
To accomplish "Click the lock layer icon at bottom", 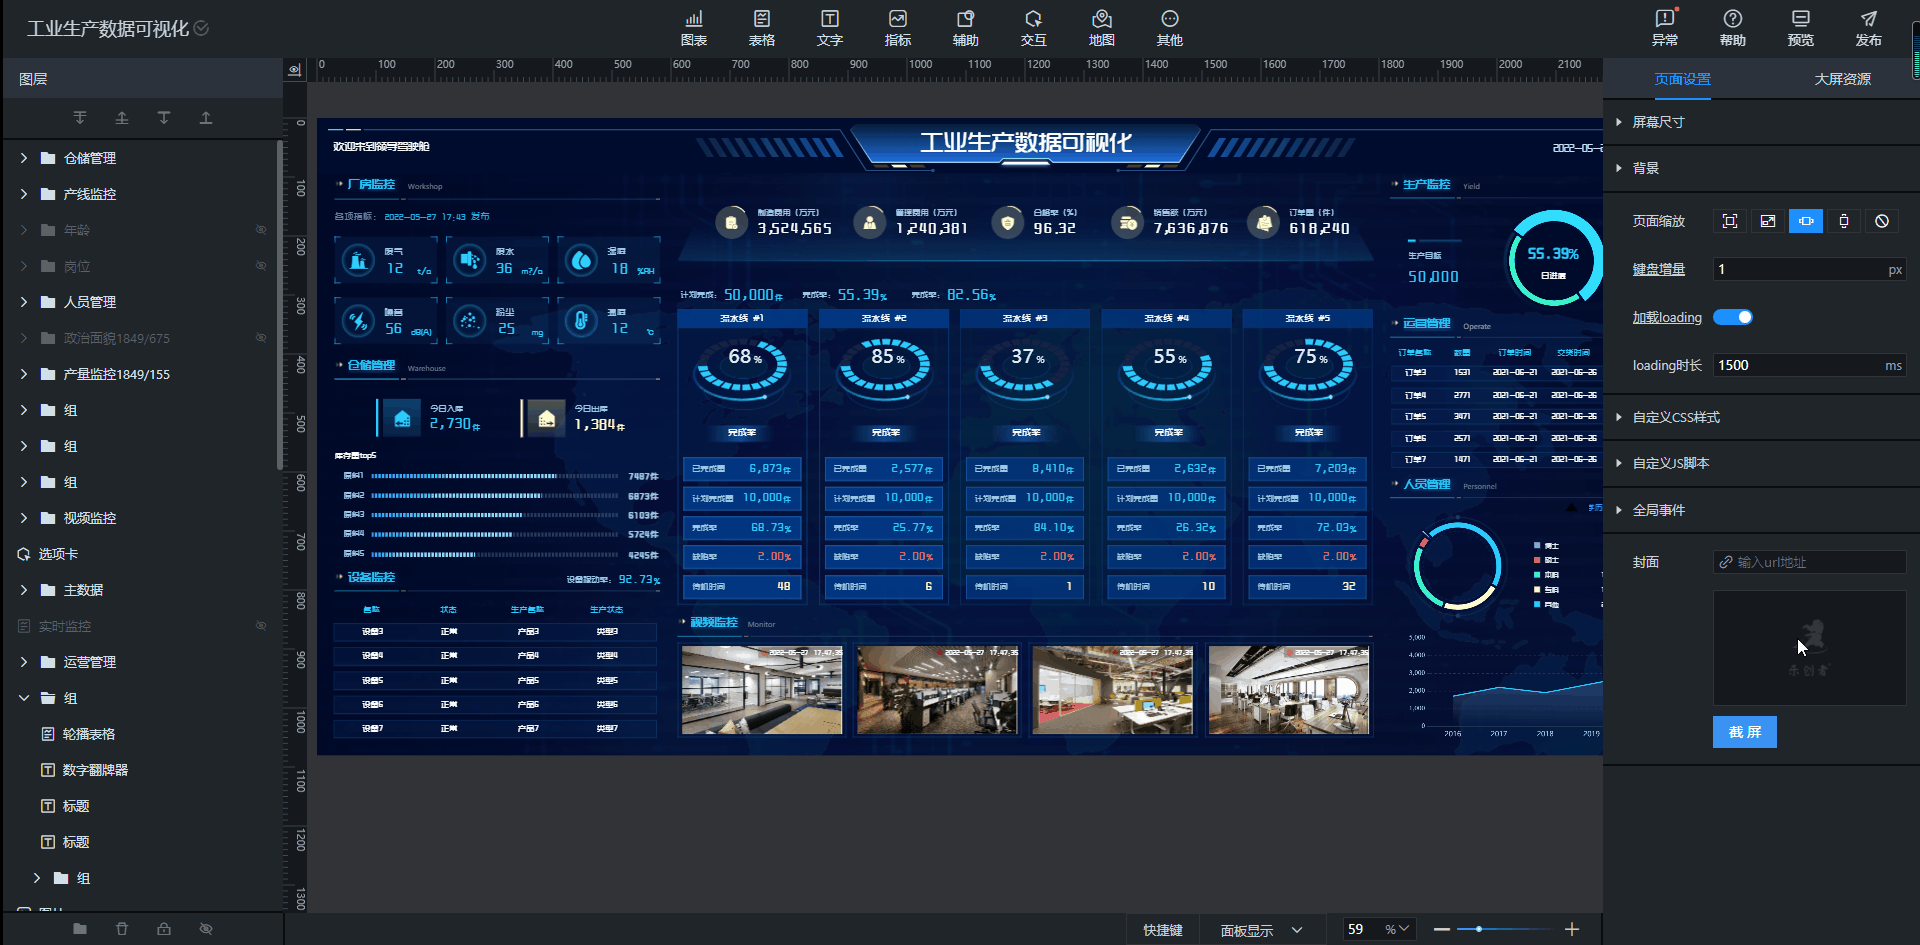I will coord(164,929).
